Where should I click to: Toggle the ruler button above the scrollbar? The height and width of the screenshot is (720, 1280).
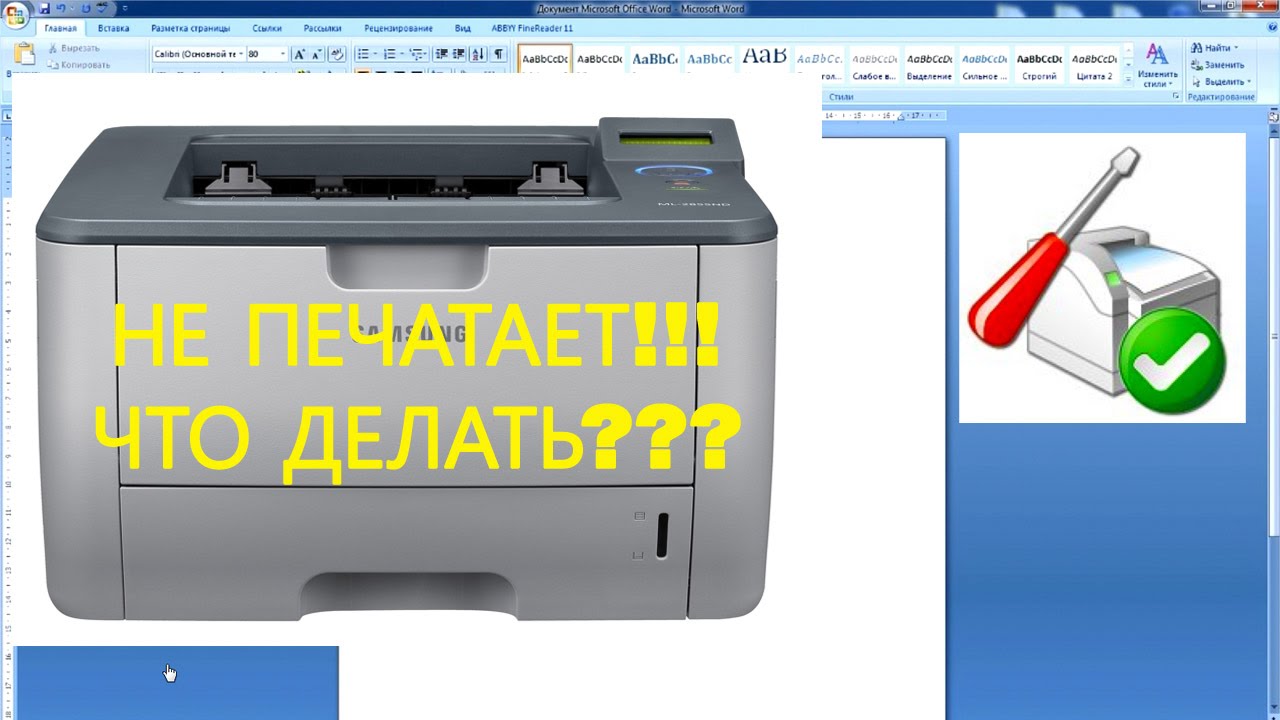(x=1273, y=116)
